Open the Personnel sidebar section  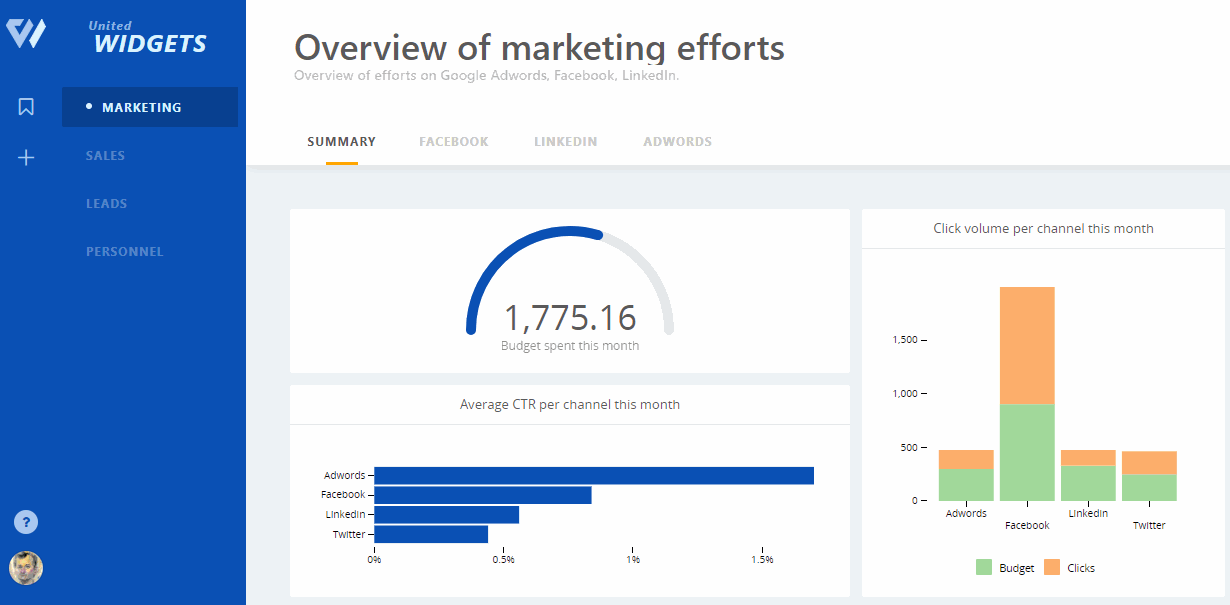pos(124,252)
